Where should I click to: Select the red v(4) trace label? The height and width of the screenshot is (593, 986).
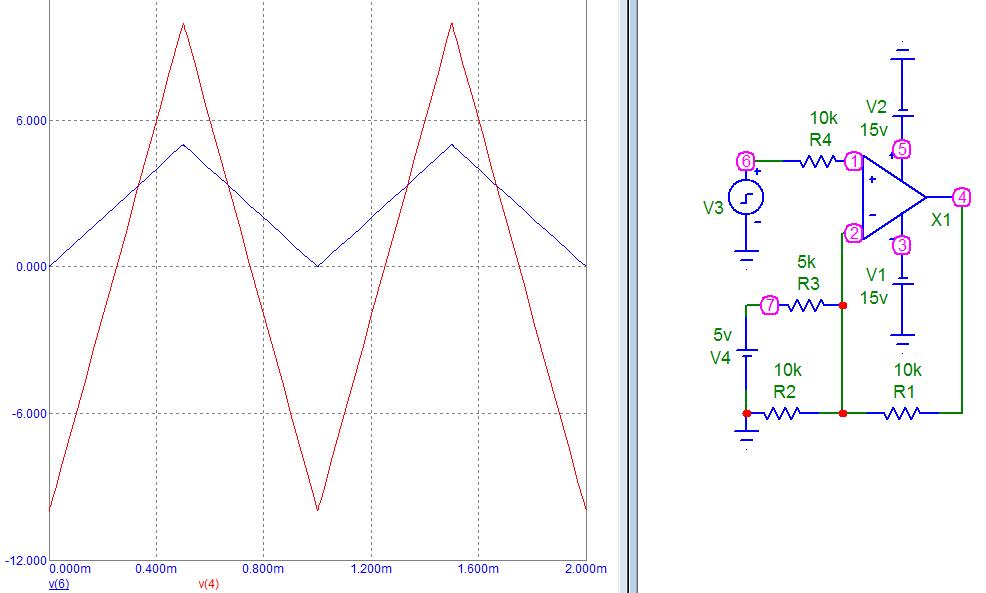pyautogui.click(x=208, y=583)
